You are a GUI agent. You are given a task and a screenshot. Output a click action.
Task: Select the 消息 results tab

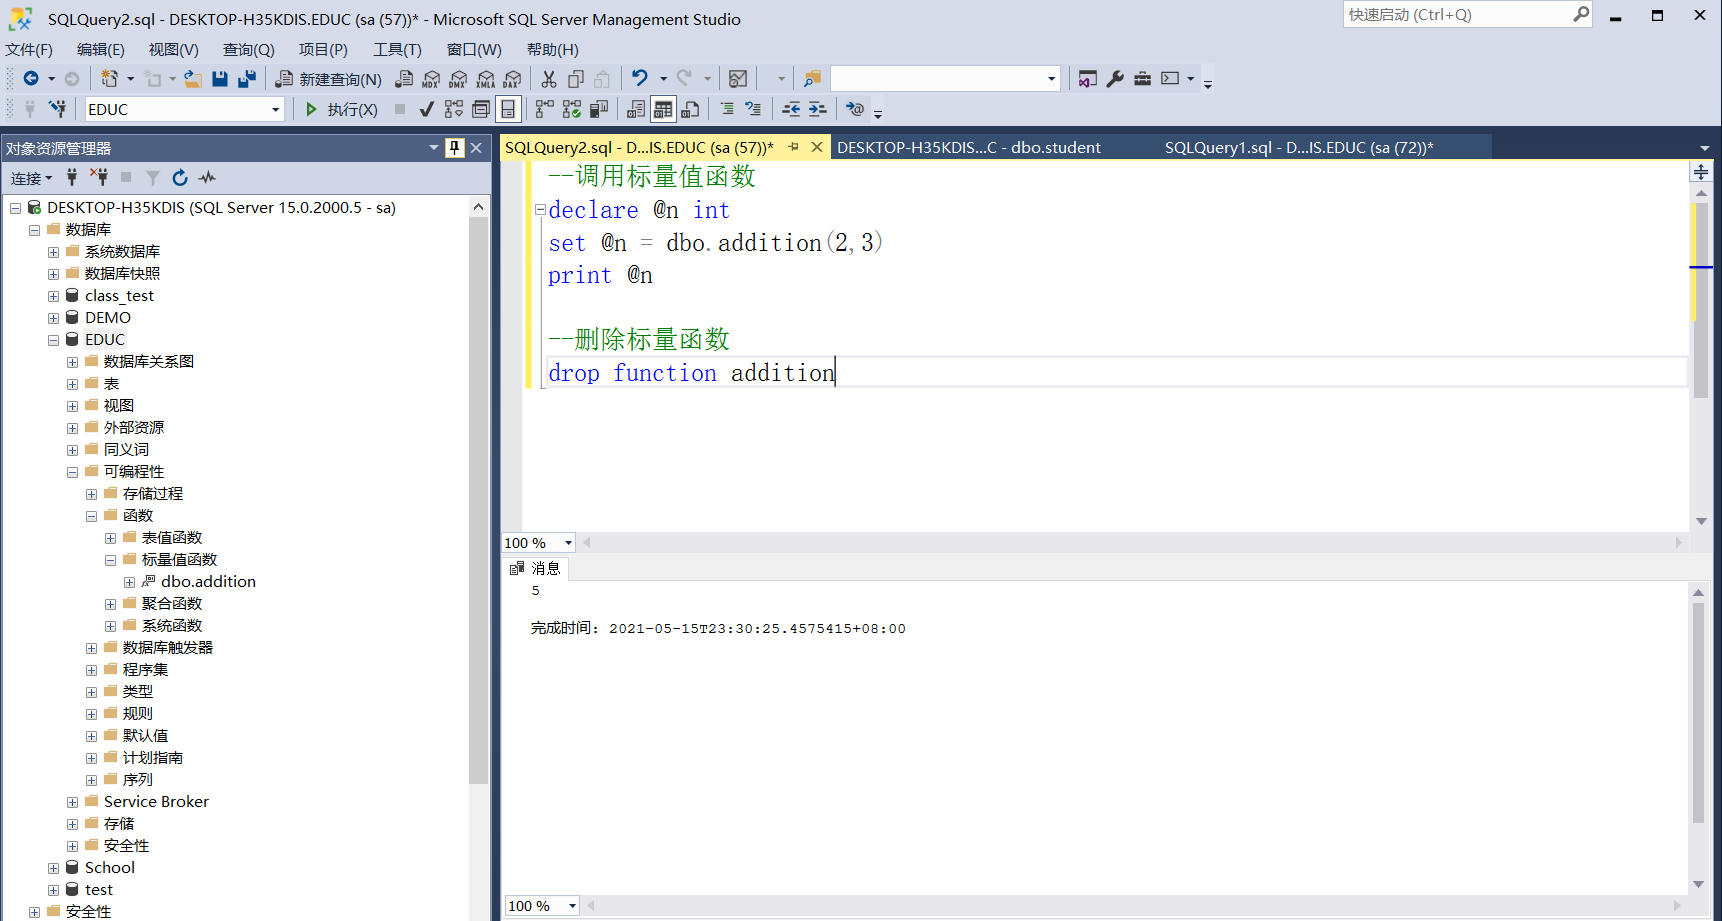coord(536,568)
